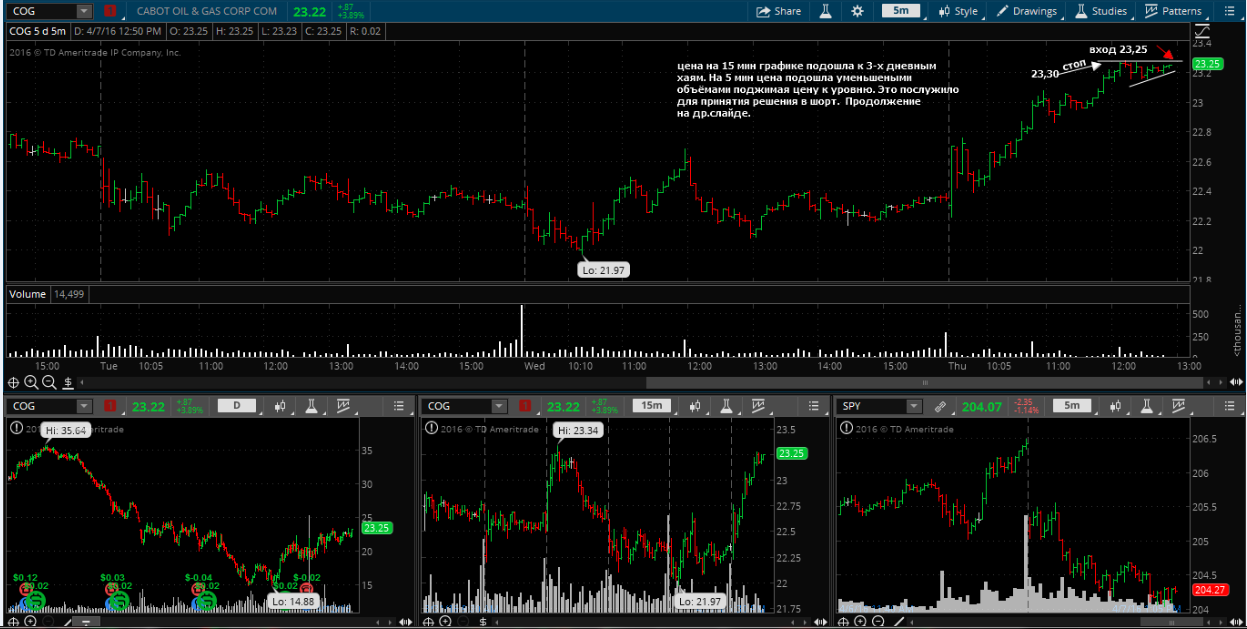Screen dimensions: 1247x629
Task: Click the info icon in daily chart corner
Action: click(16, 428)
